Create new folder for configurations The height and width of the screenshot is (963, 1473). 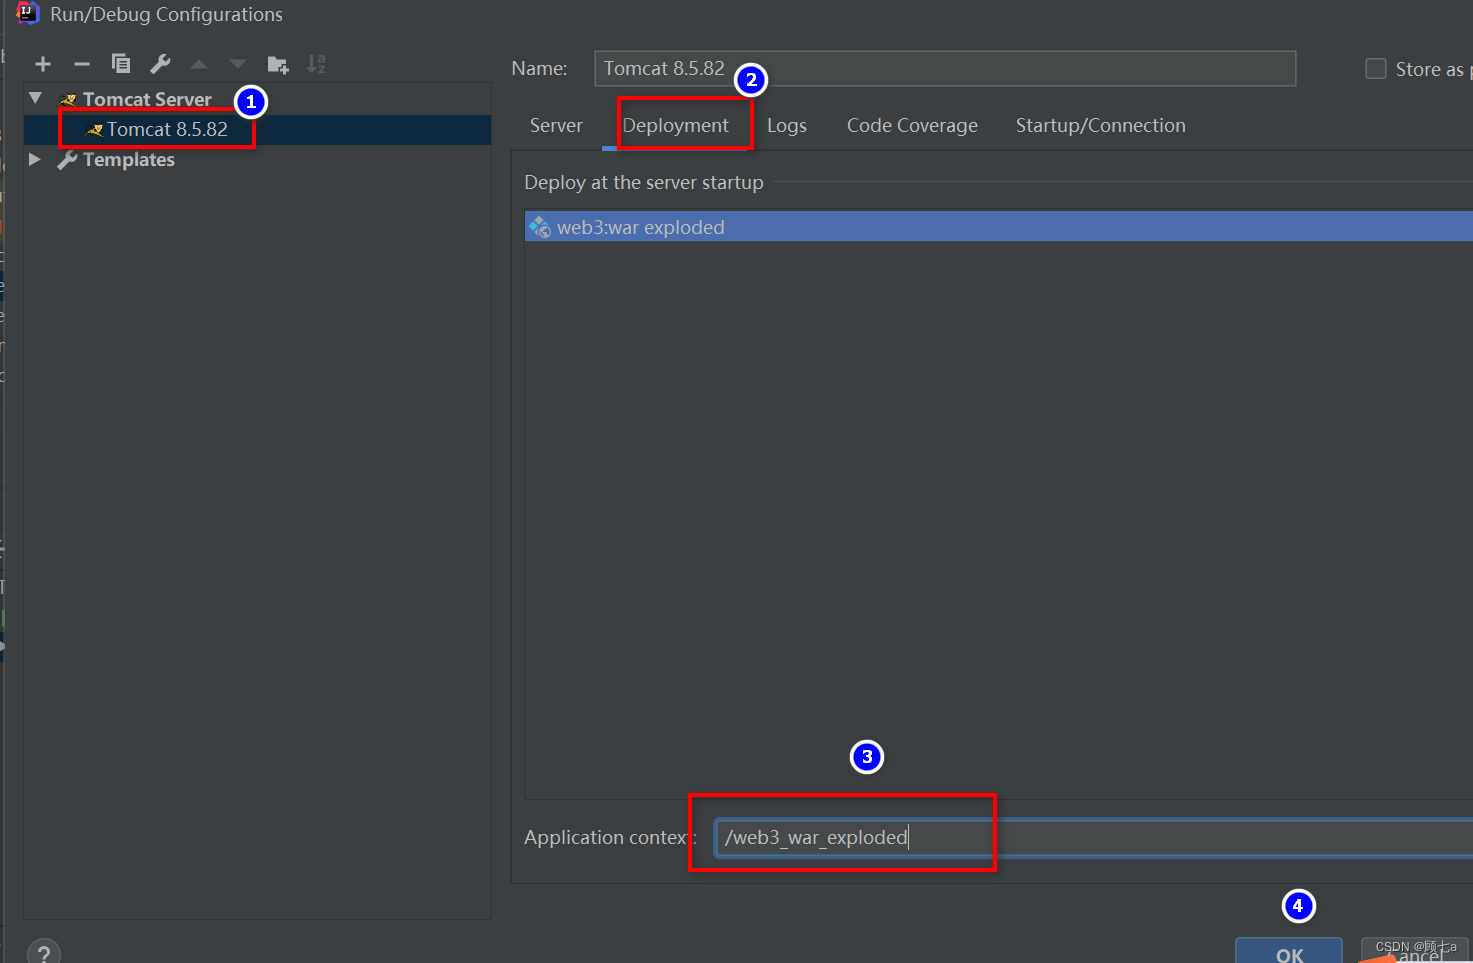coord(278,65)
